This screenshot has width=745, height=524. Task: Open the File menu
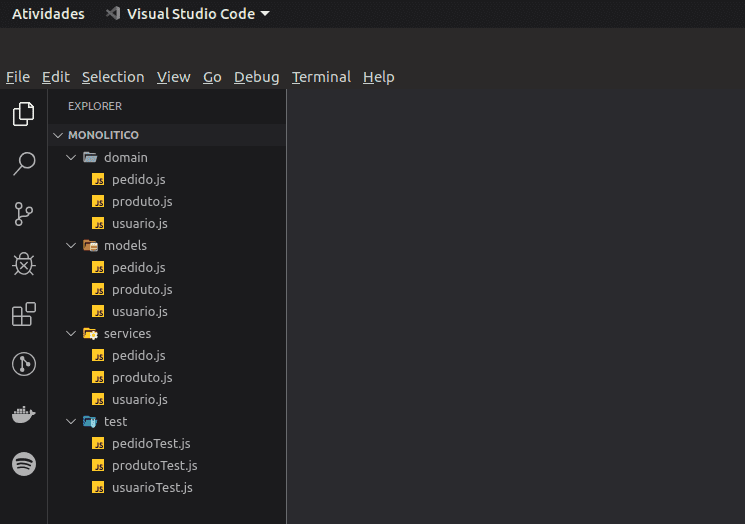tap(18, 77)
